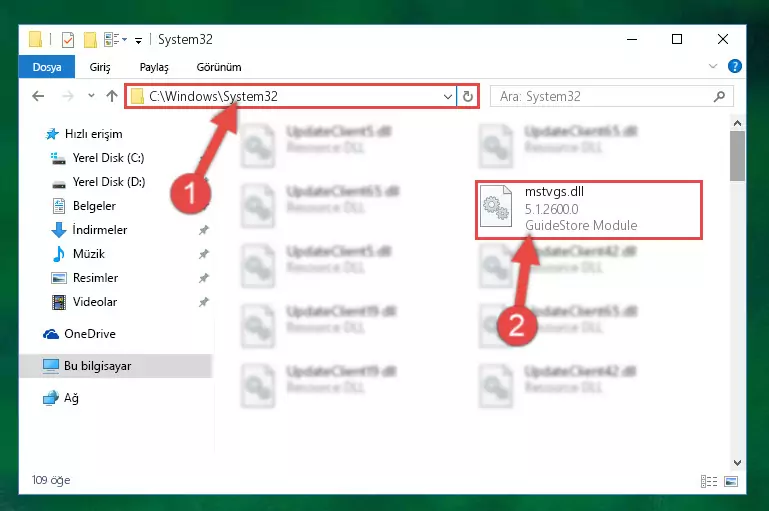Click the folder icon in the address bar

click(137, 97)
